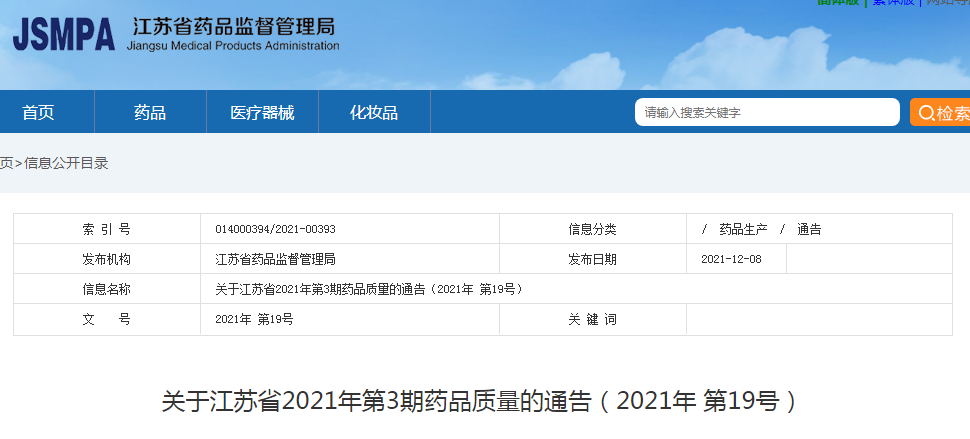This screenshot has width=970, height=439.
Task: Select document number value 2021年 第19号
Action: pyautogui.click(x=254, y=320)
